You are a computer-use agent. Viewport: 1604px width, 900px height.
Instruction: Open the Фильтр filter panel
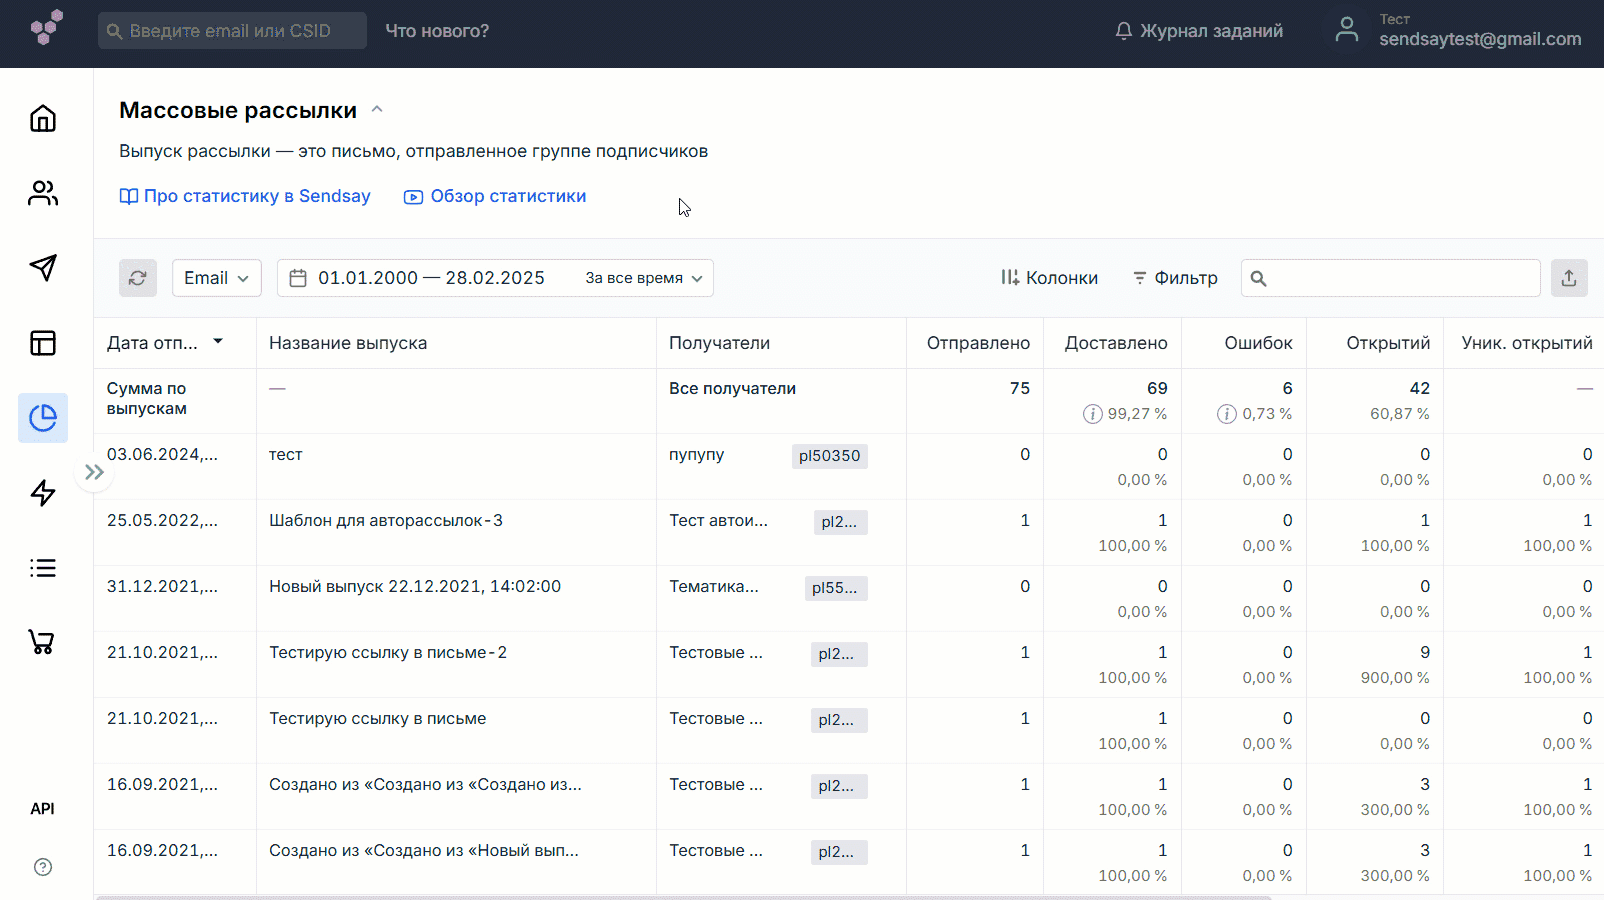(x=1175, y=278)
